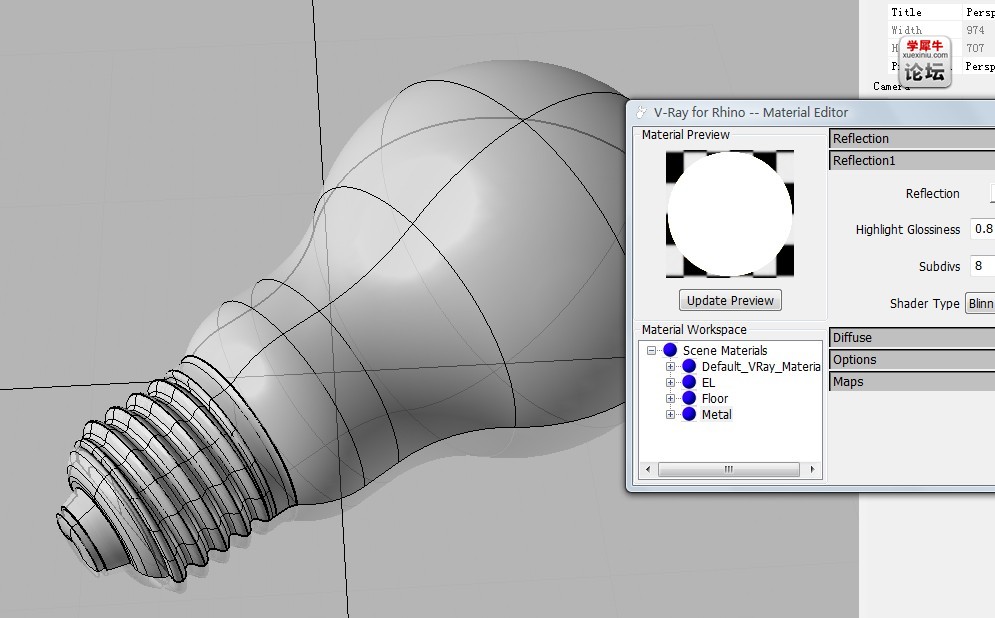The width and height of the screenshot is (995, 618).
Task: Expand the Floor material node
Action: click(670, 398)
